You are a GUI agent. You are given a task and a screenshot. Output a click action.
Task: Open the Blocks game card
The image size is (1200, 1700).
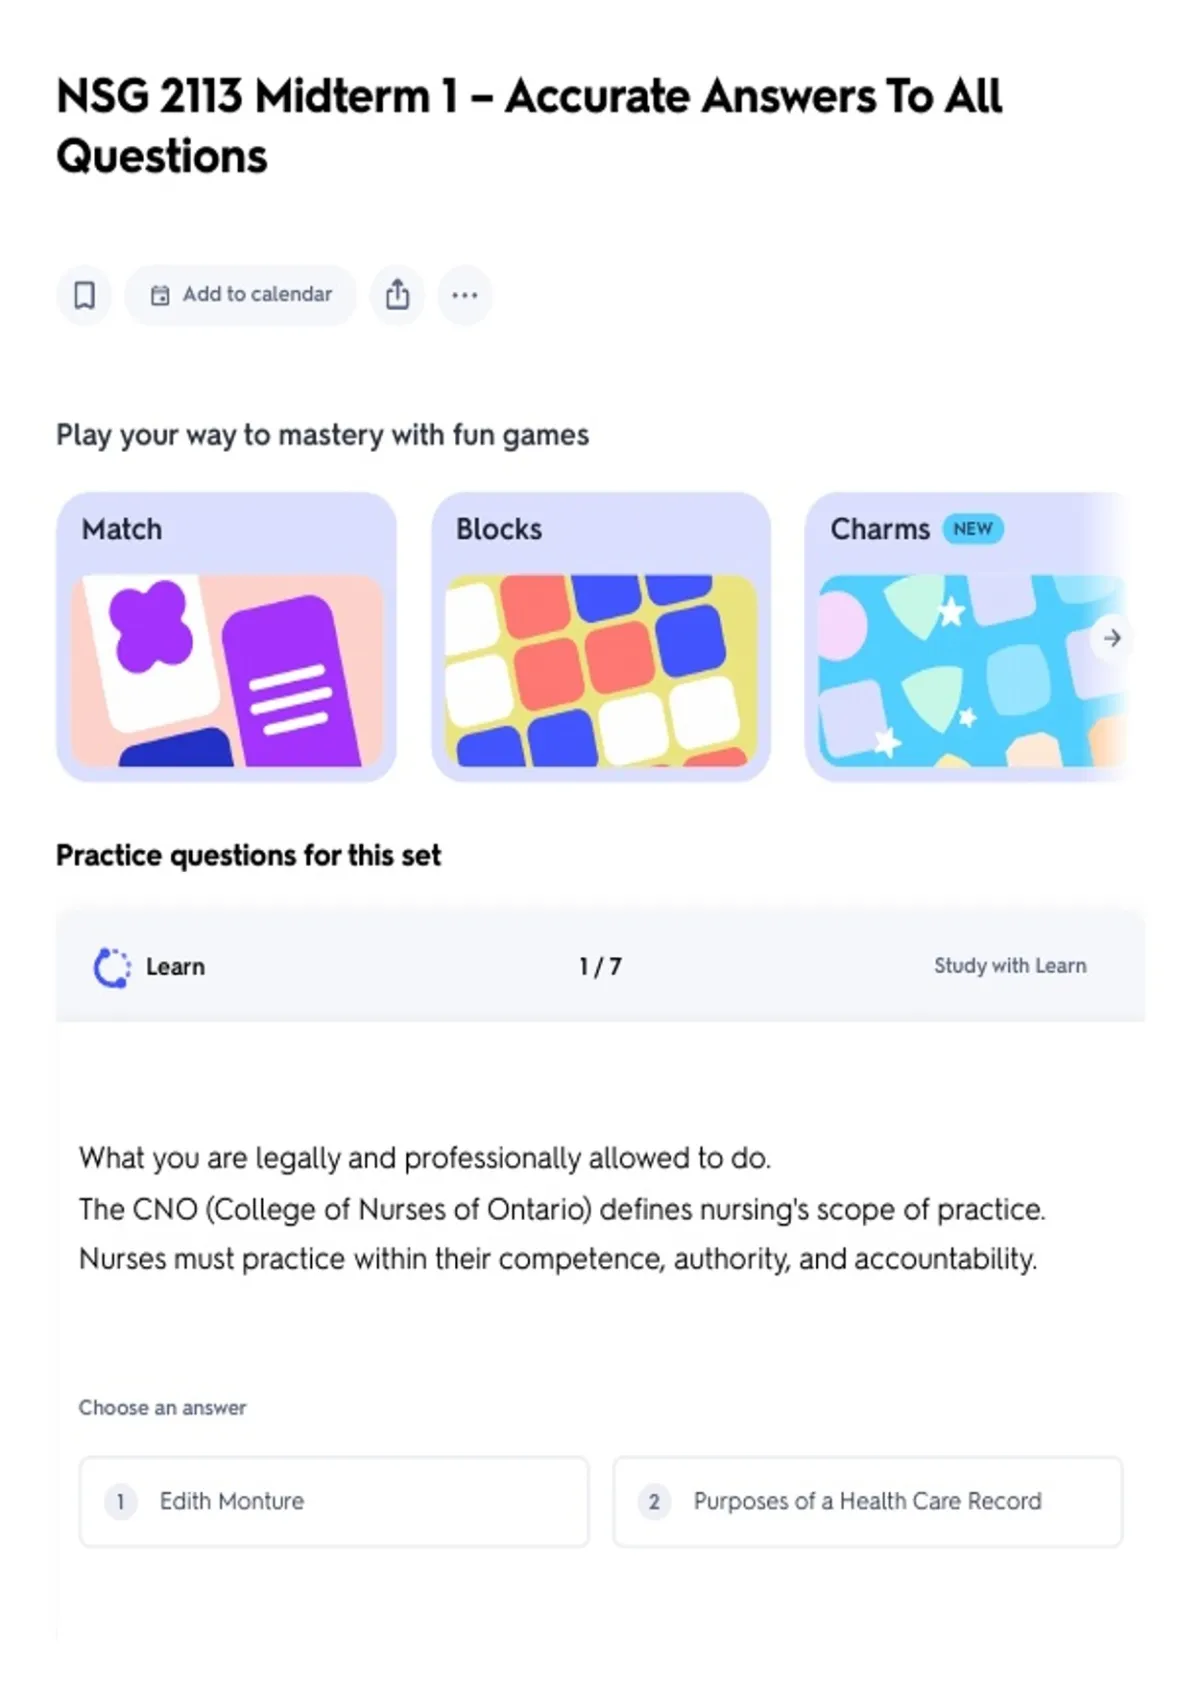(601, 637)
